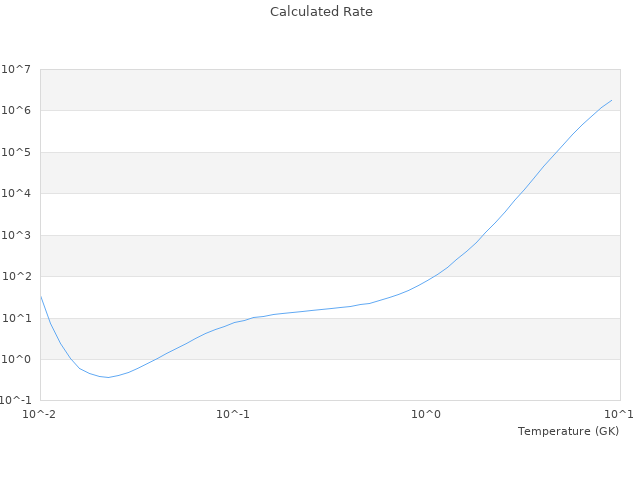
Task: Select the 10^-1 x-axis tick label
Action: click(x=233, y=414)
